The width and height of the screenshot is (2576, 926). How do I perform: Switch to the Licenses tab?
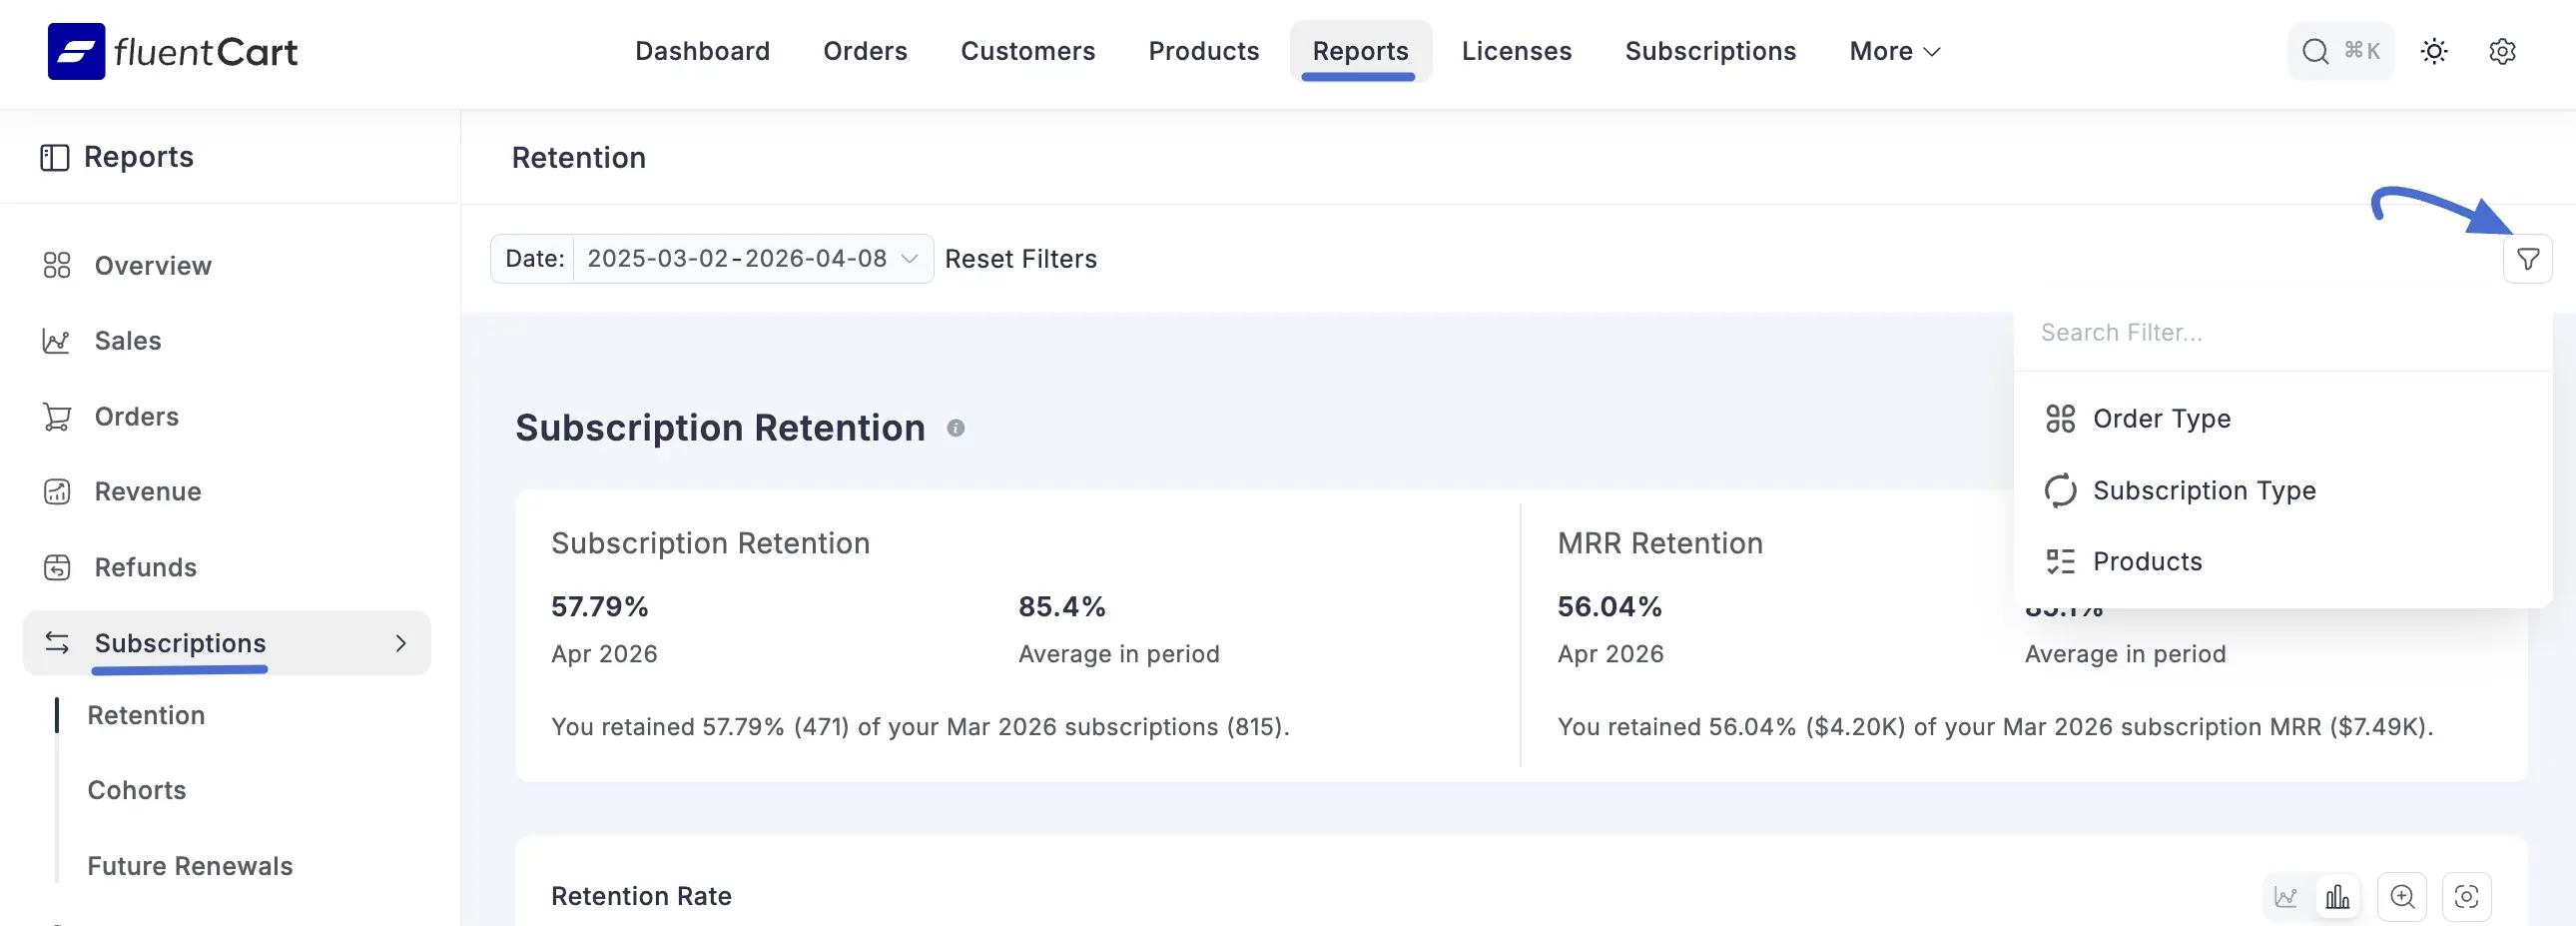pyautogui.click(x=1516, y=51)
